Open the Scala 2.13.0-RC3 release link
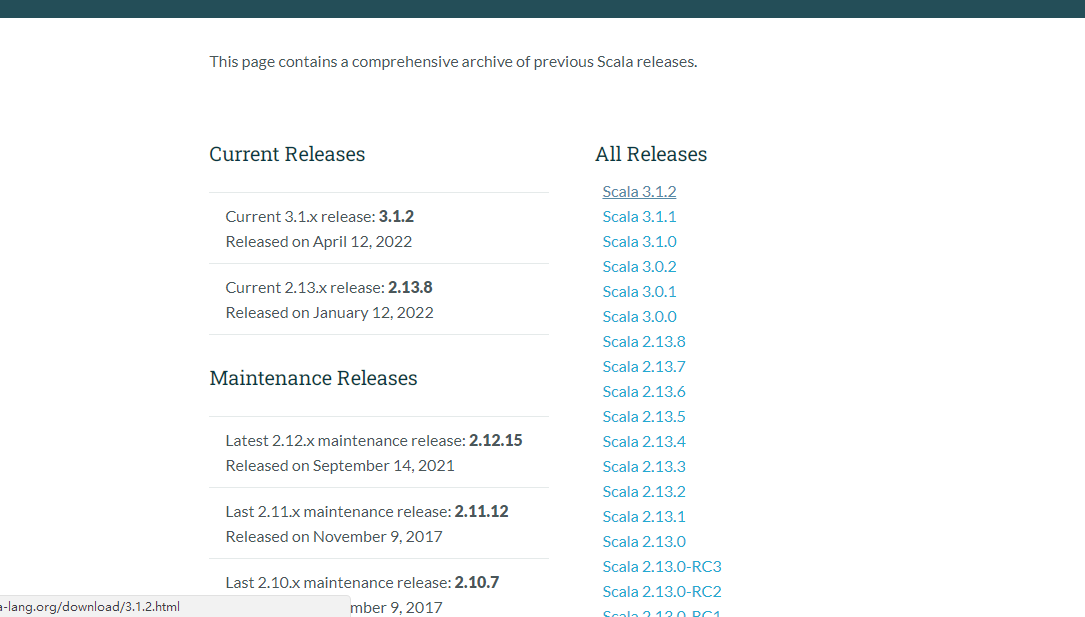The image size is (1085, 617). tap(662, 567)
